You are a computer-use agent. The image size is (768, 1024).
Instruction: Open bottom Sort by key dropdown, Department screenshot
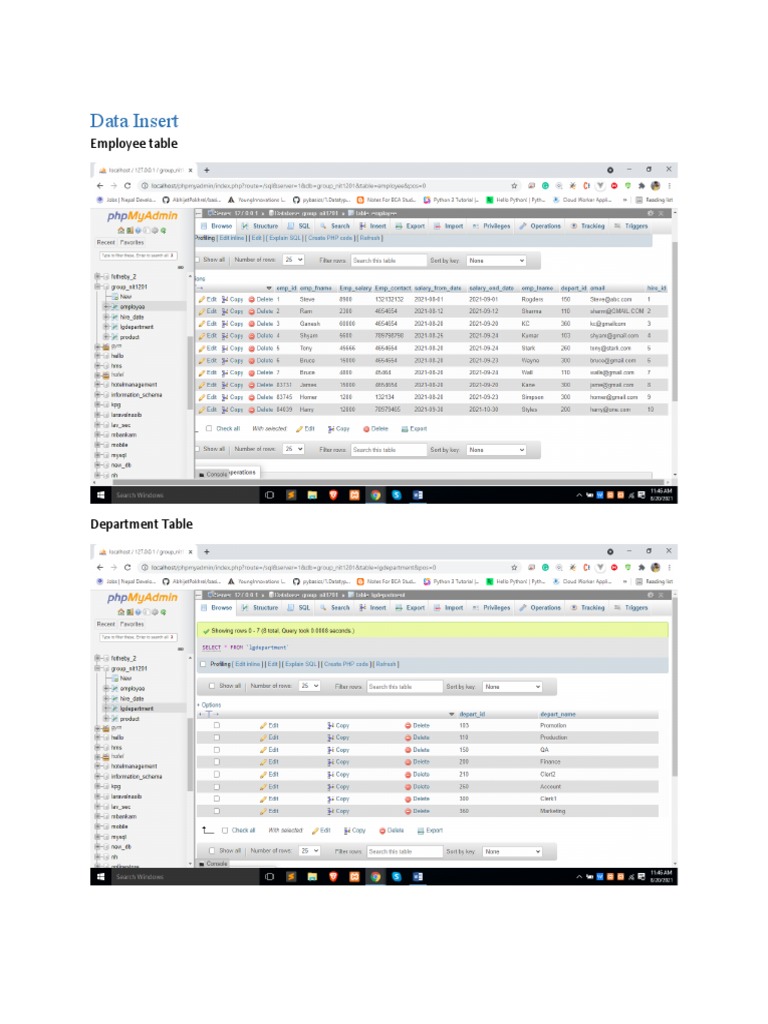(513, 852)
